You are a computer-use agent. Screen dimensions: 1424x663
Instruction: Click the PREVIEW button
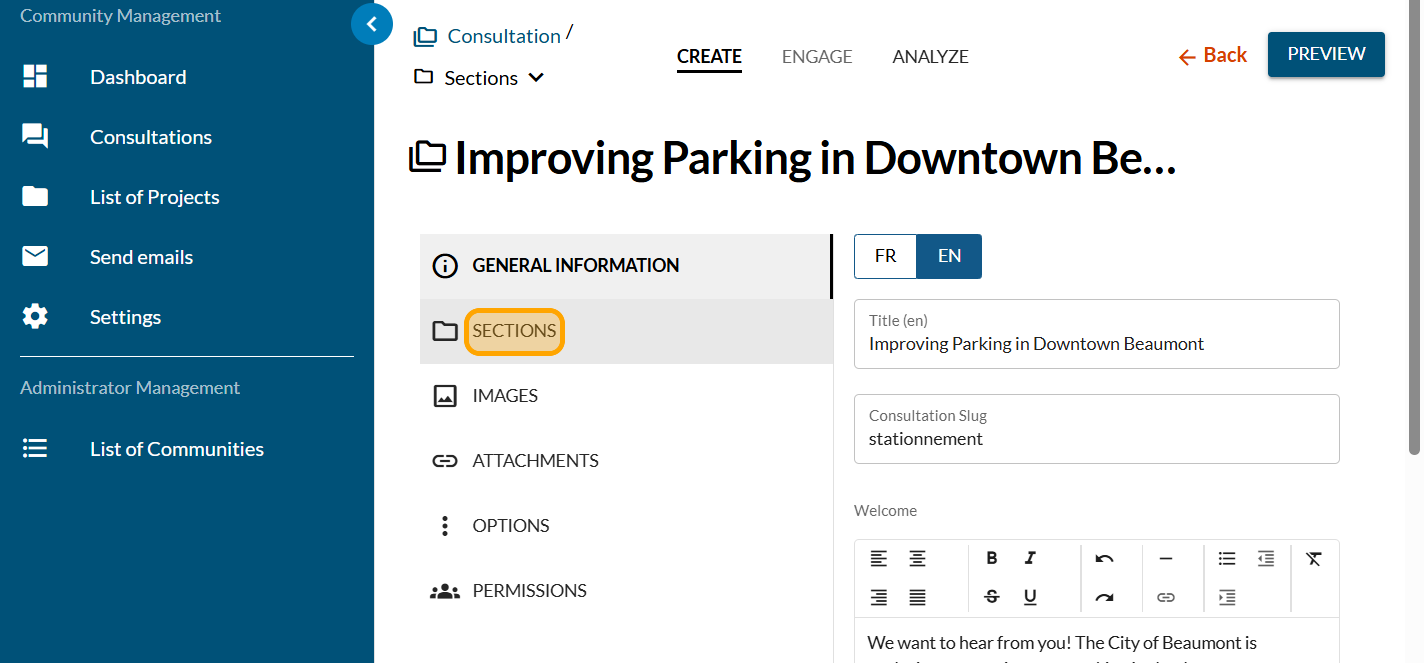pos(1325,54)
